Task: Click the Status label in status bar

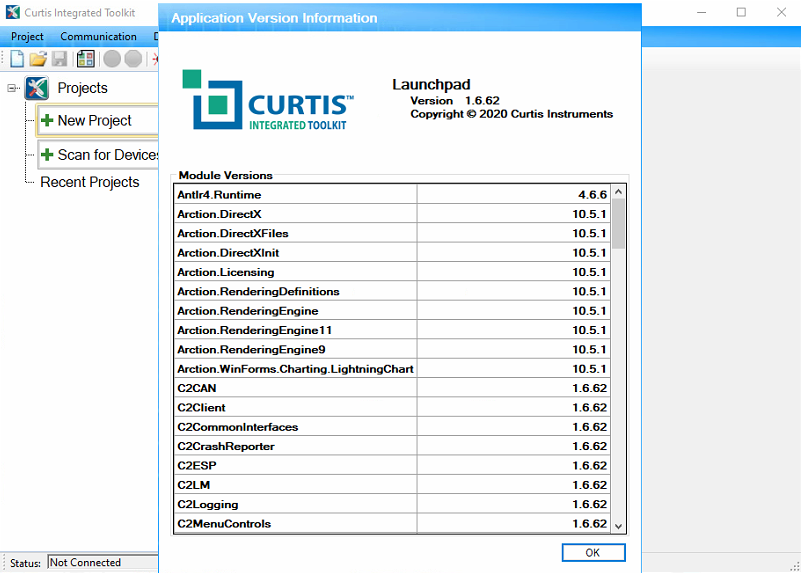Action: tap(25, 563)
